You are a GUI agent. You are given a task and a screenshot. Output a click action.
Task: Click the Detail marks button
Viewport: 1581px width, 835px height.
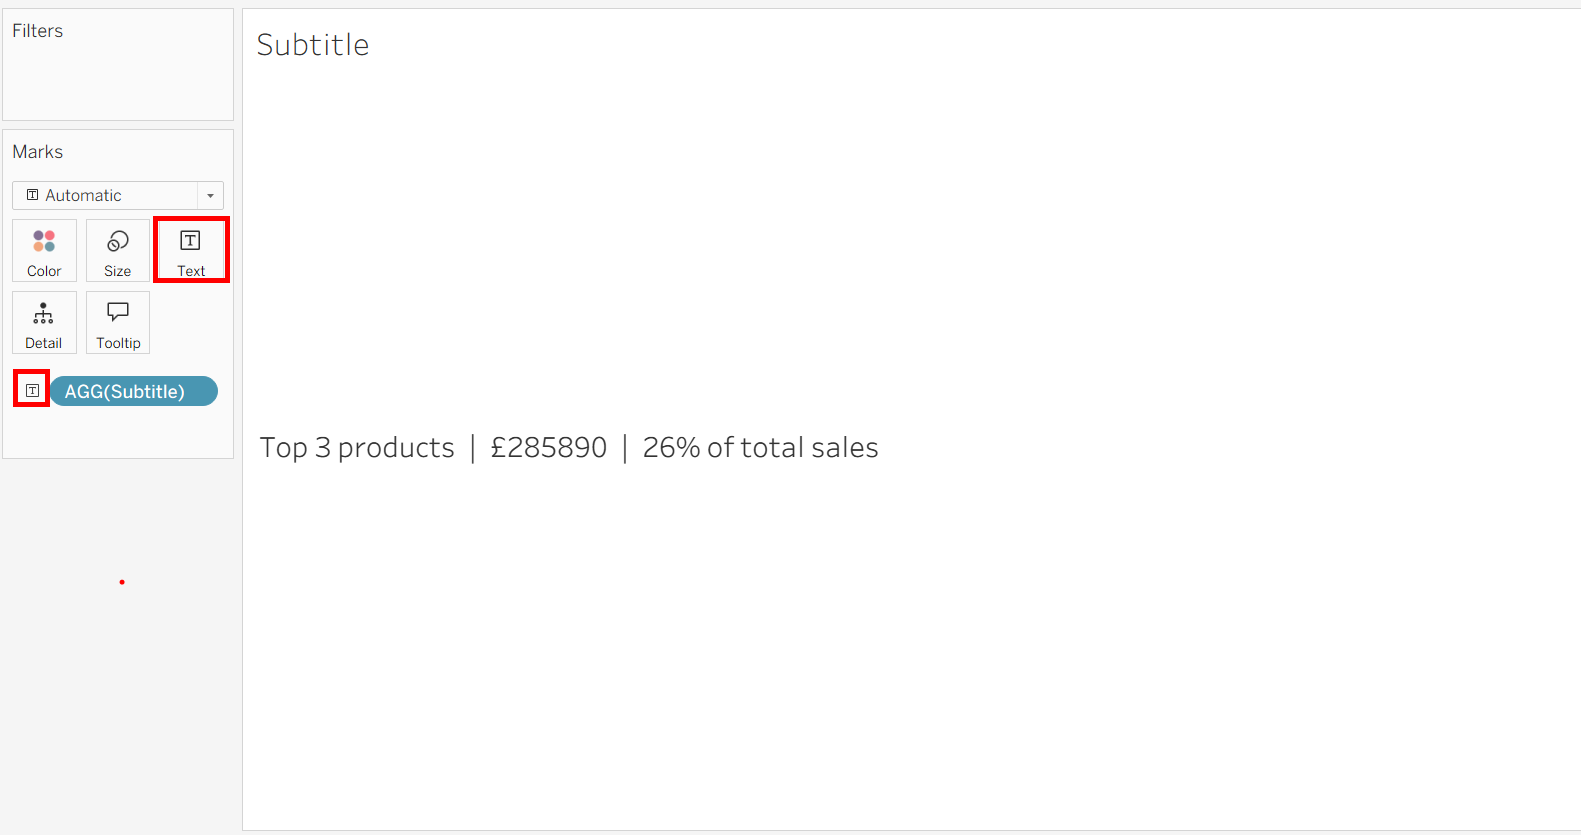click(x=44, y=322)
